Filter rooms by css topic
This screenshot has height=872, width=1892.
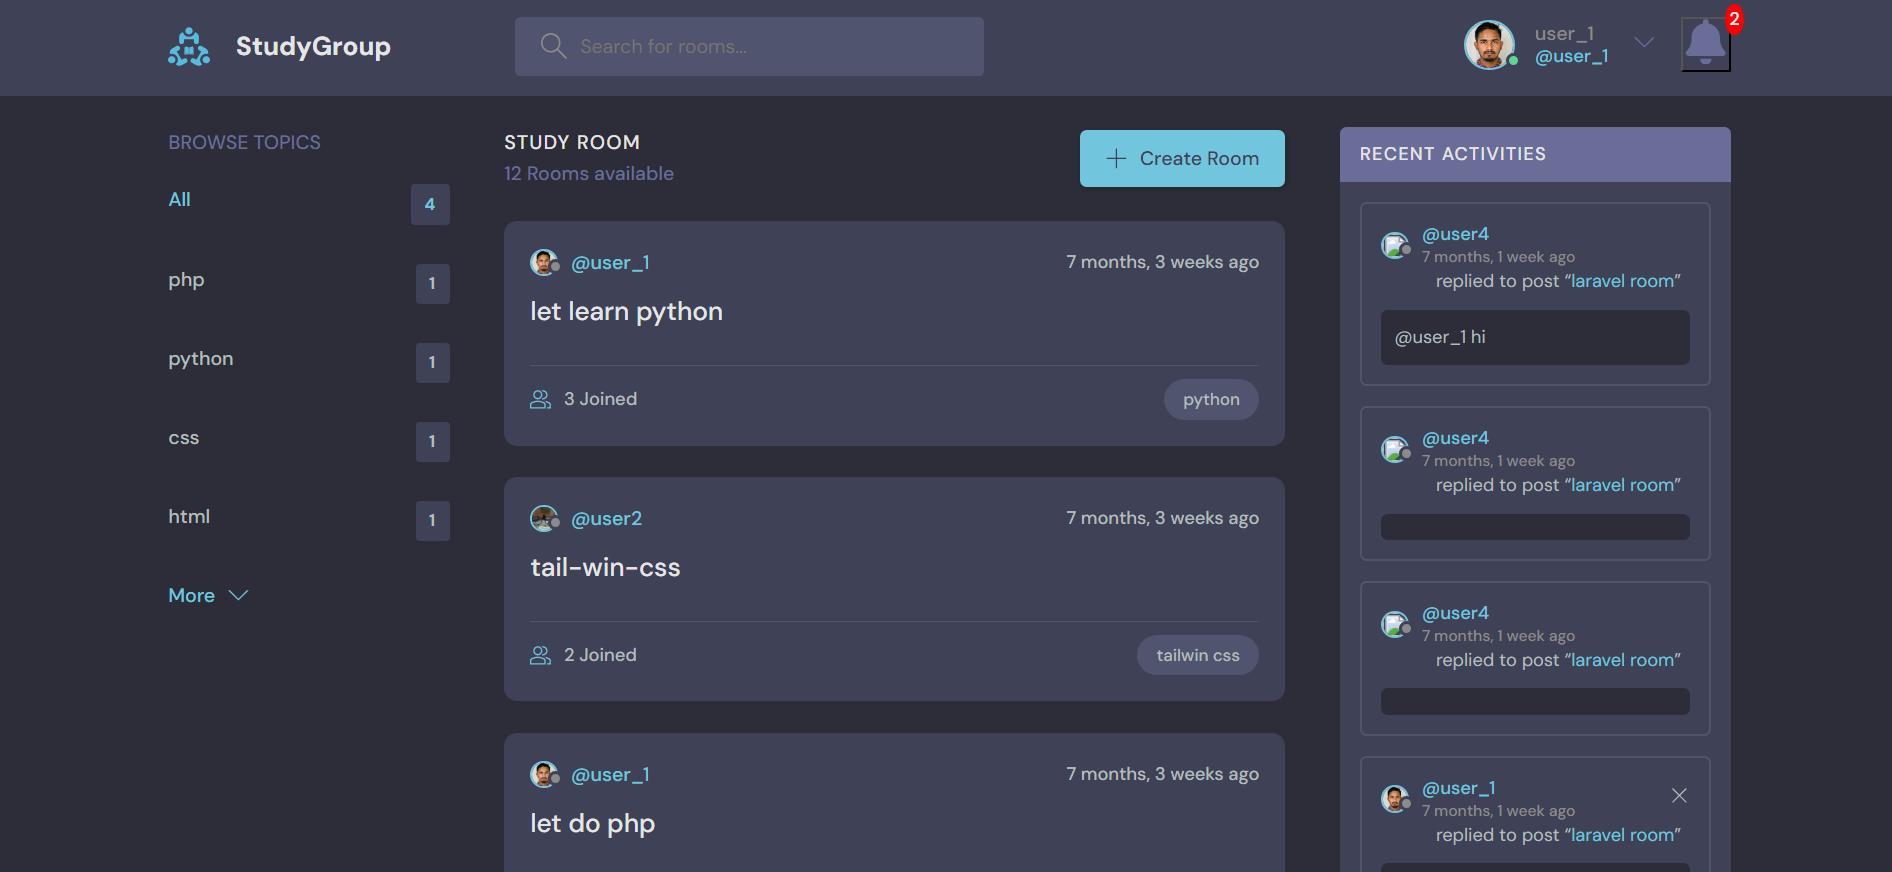(x=184, y=437)
